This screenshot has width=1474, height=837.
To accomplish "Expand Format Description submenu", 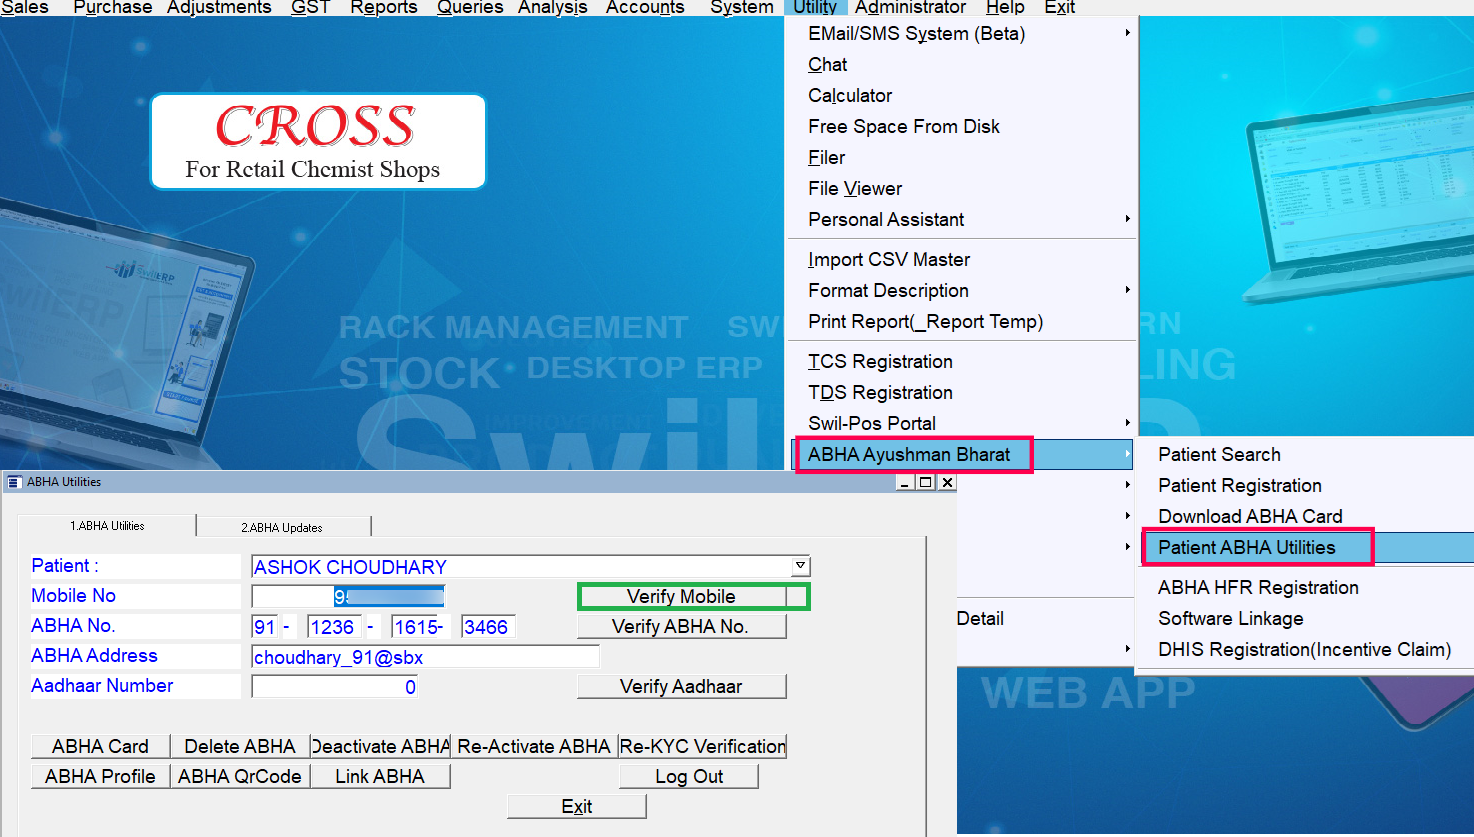I will pos(963,290).
